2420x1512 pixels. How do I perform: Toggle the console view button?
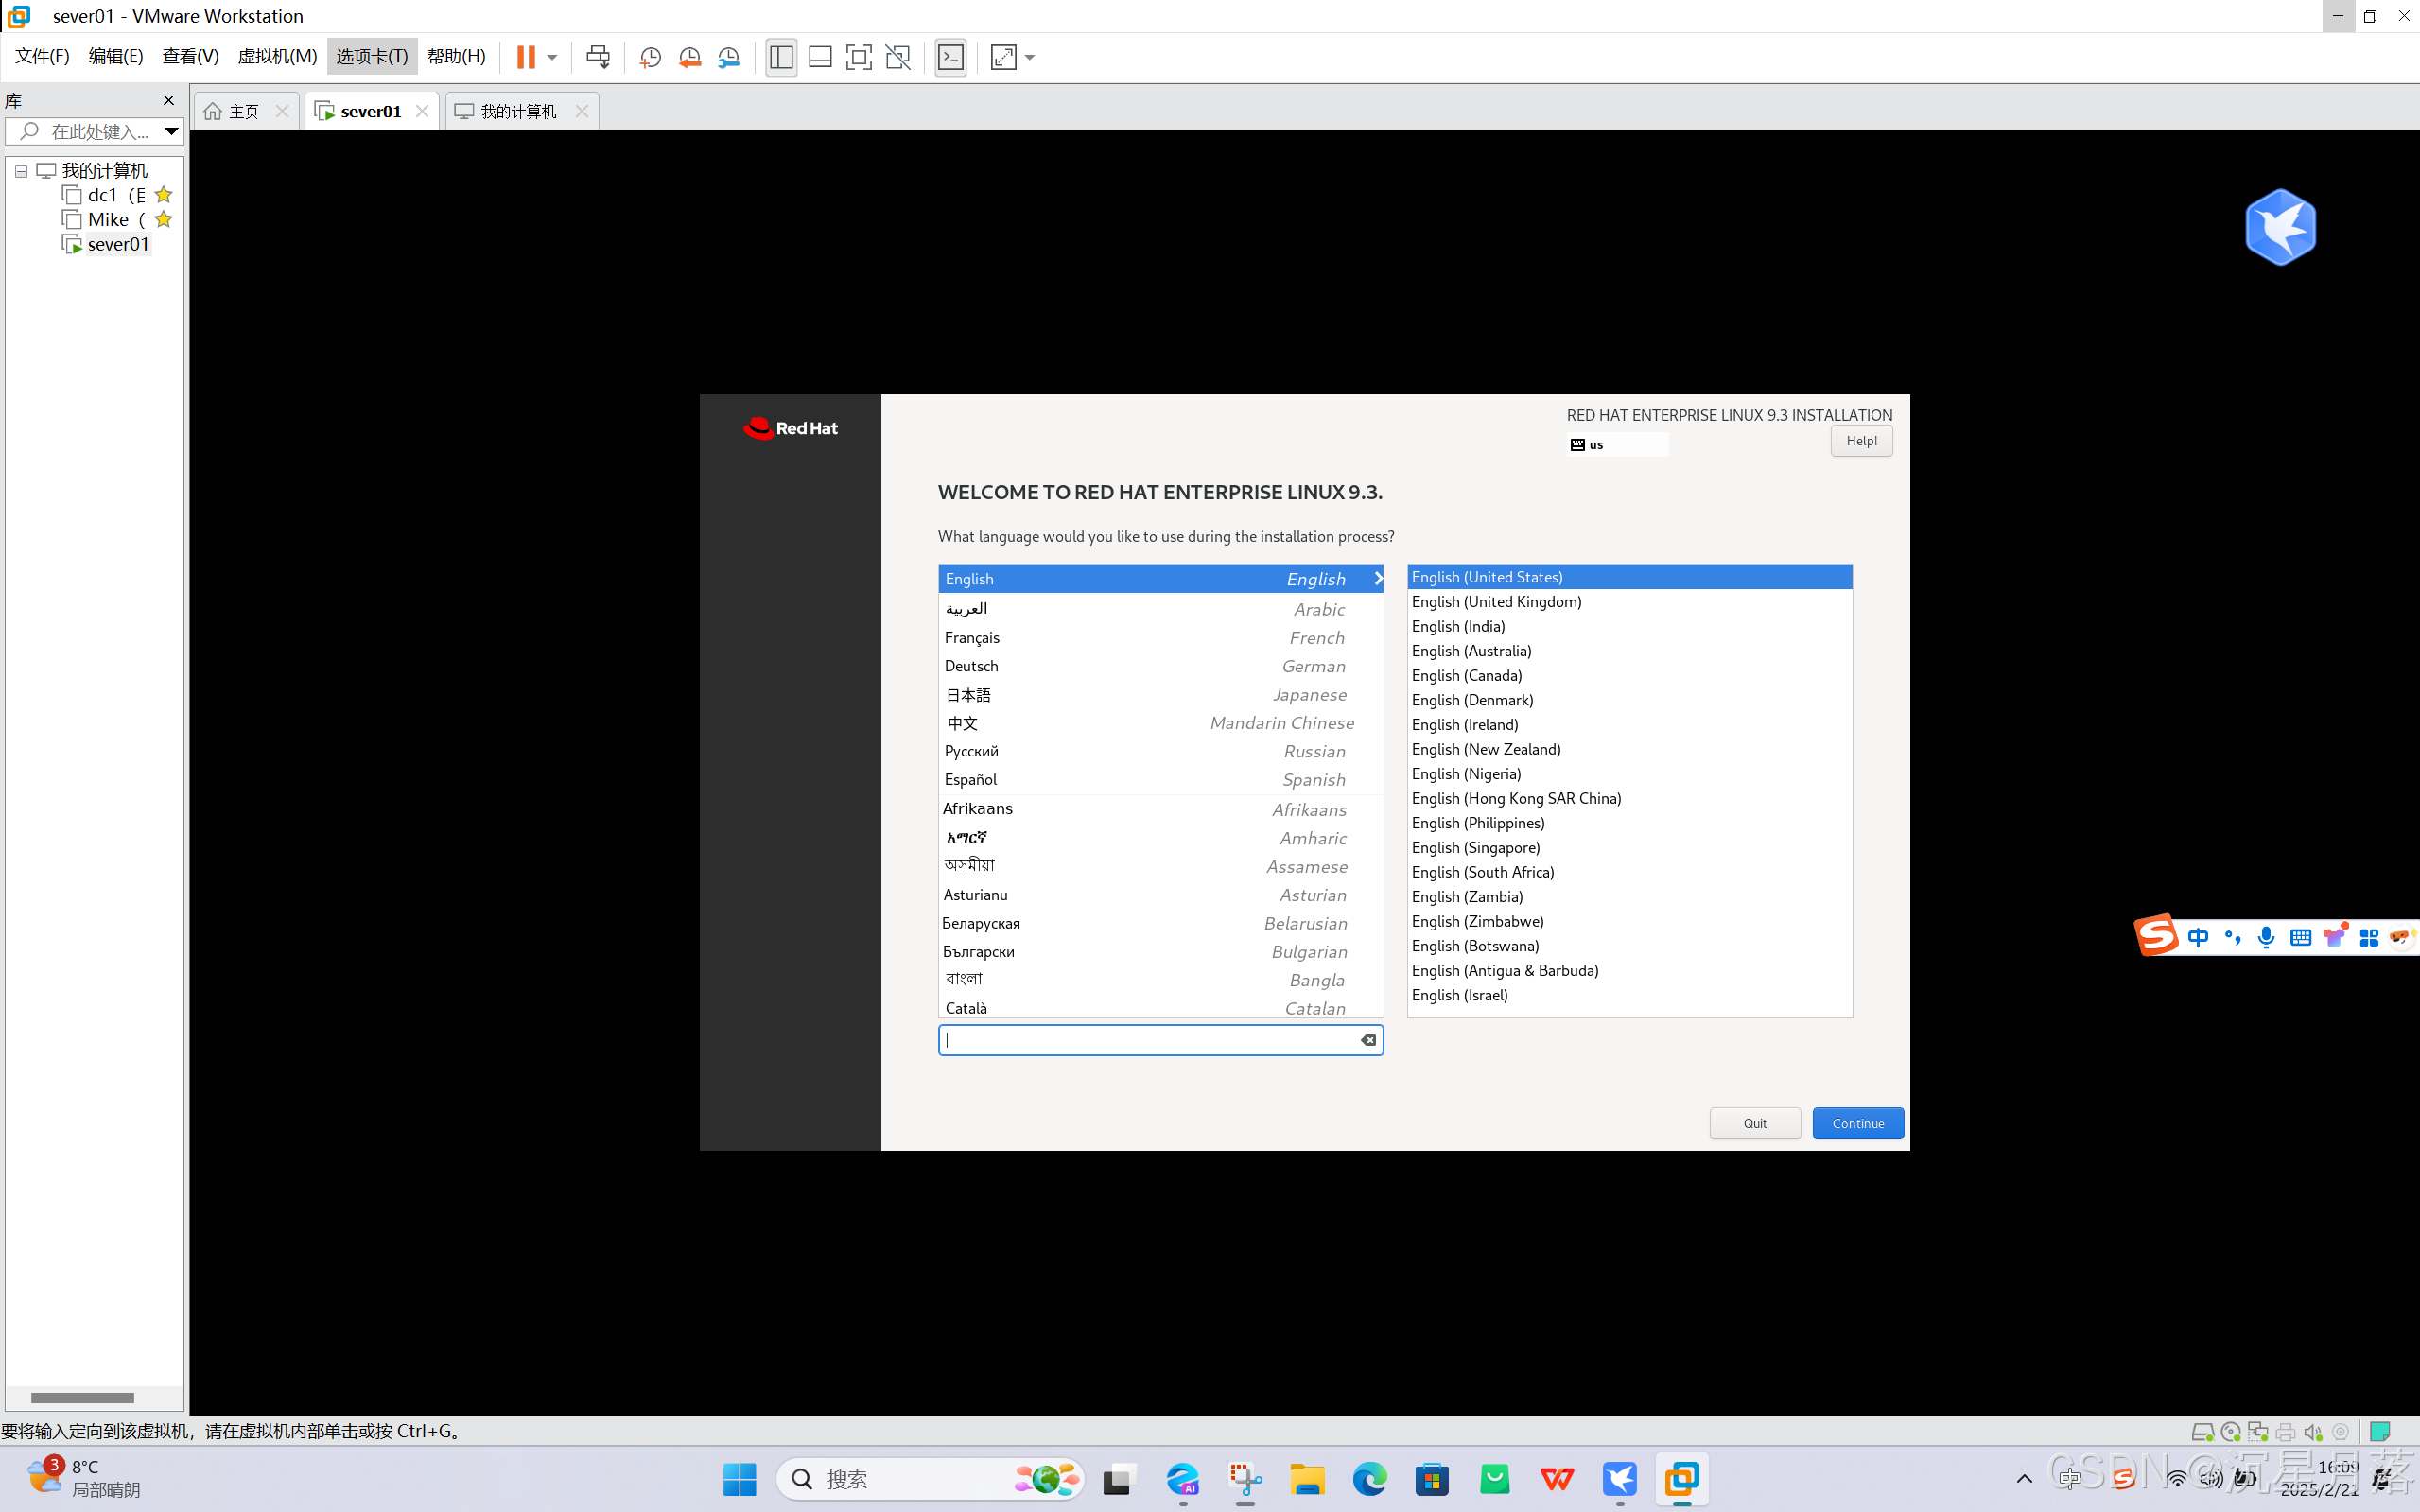[950, 57]
